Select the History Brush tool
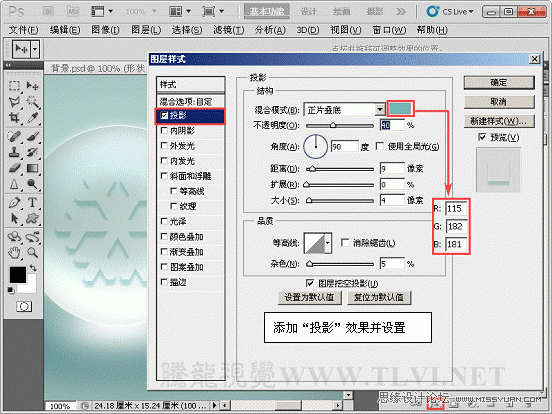This screenshot has height=414, width=552. point(32,152)
